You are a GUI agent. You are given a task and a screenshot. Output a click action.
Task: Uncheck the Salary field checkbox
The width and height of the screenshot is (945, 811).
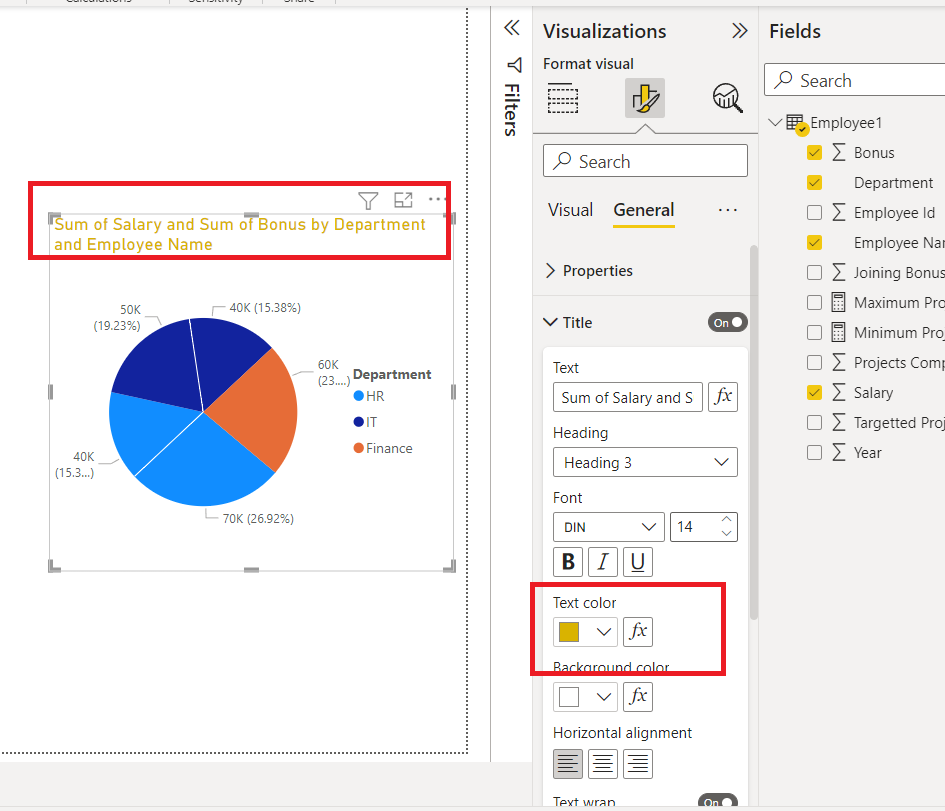point(814,393)
